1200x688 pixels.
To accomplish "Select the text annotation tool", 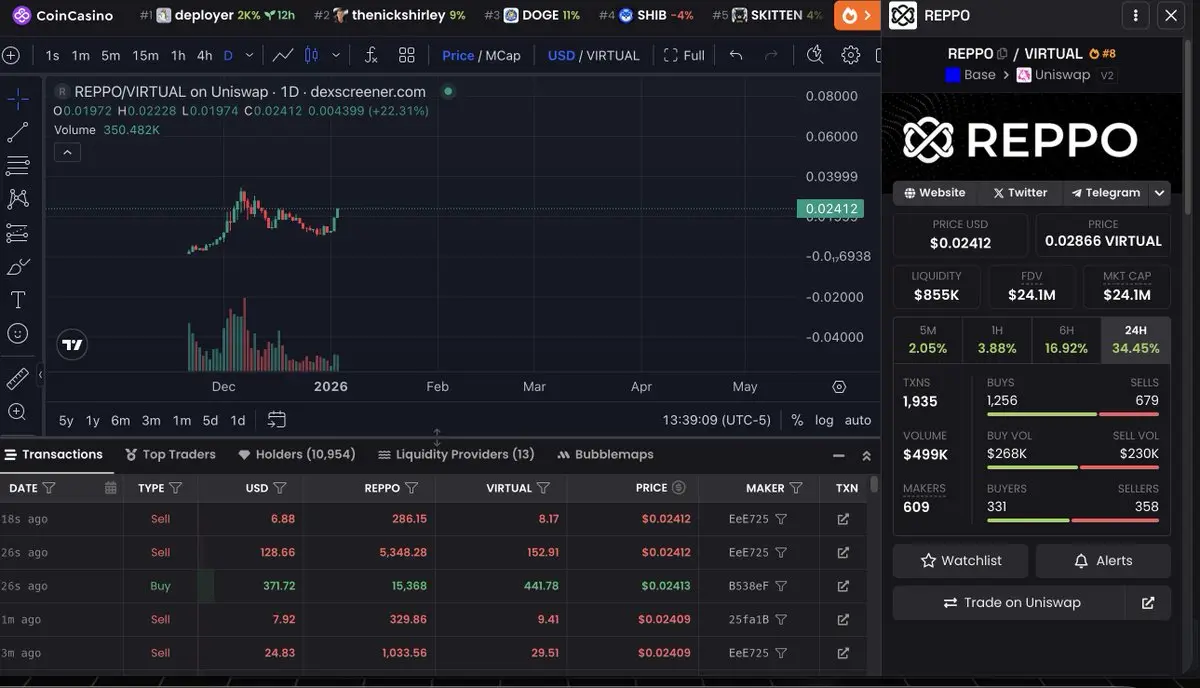I will click(x=18, y=300).
